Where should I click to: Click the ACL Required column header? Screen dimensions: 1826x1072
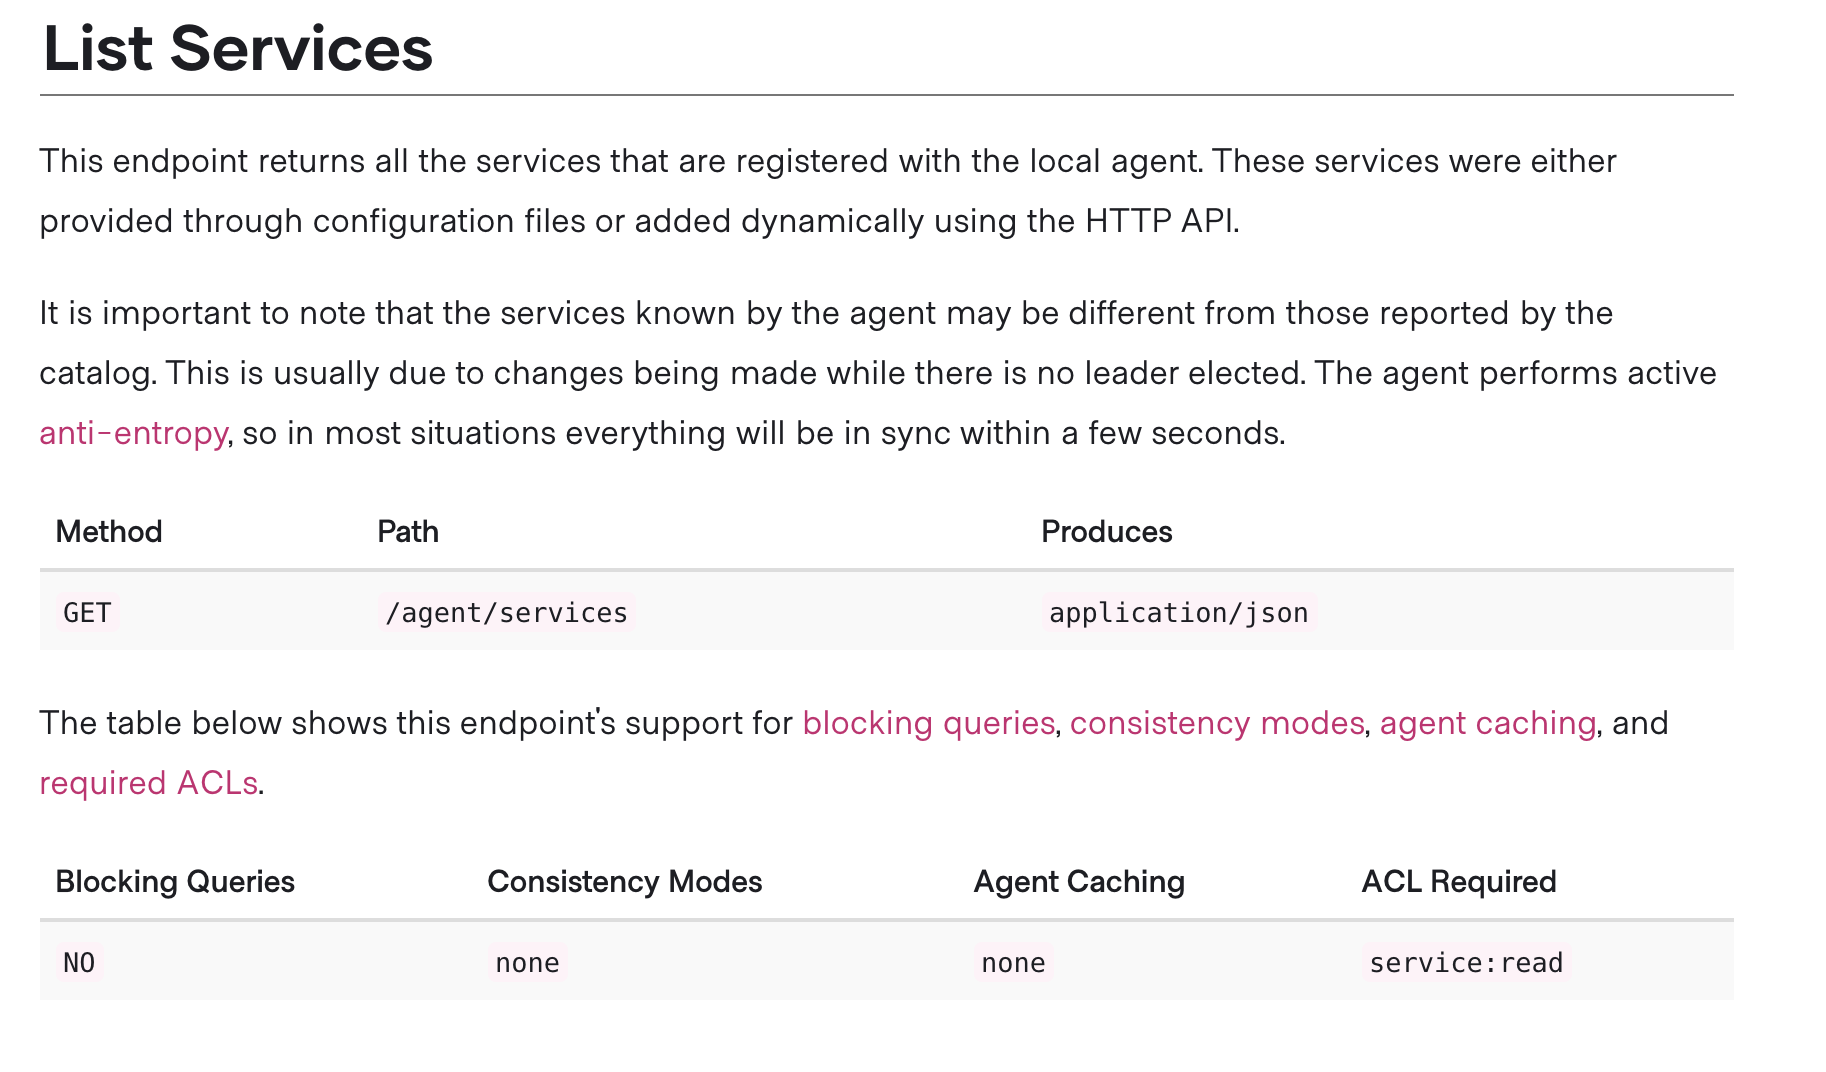click(1459, 881)
